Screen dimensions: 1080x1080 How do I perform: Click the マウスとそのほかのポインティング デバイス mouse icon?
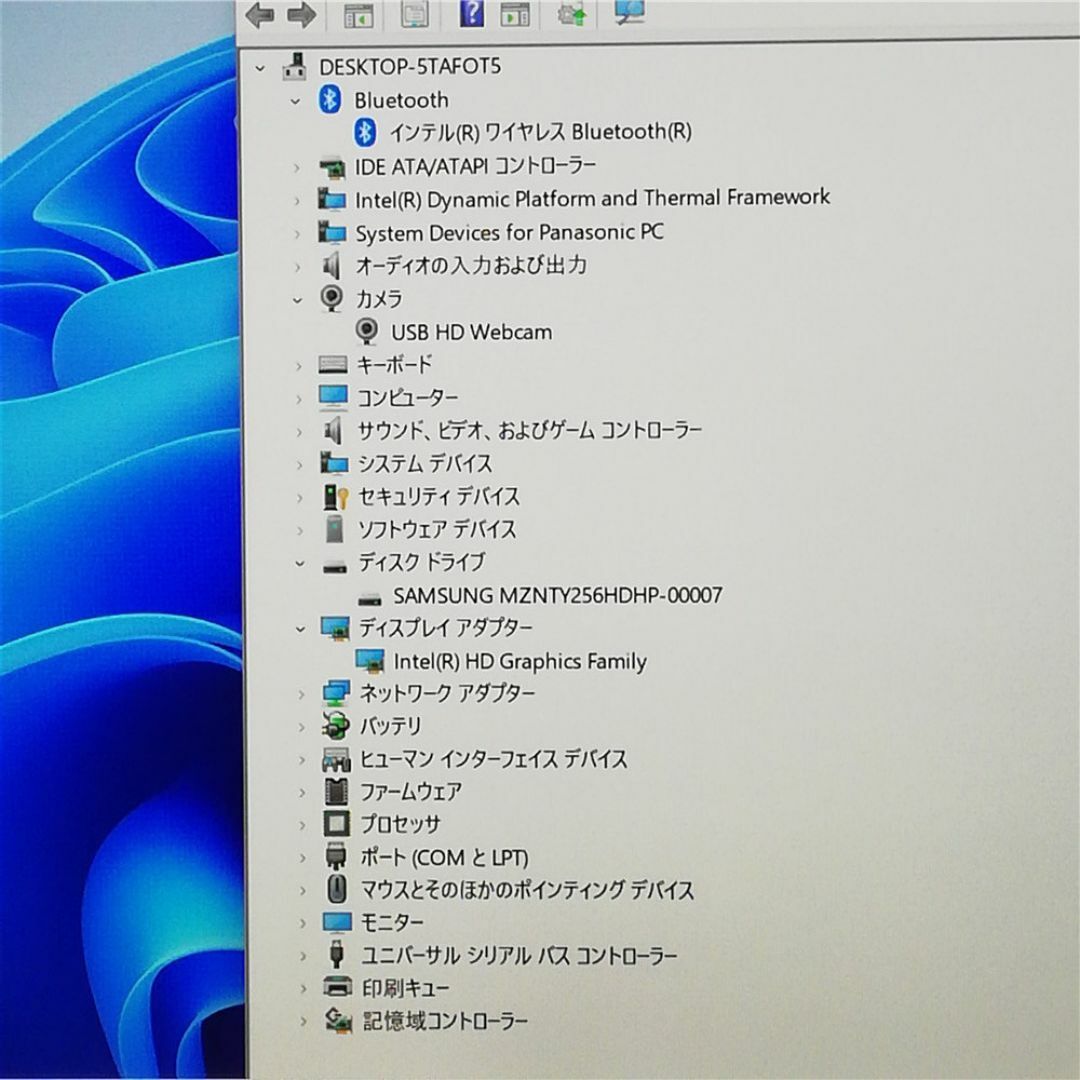337,889
